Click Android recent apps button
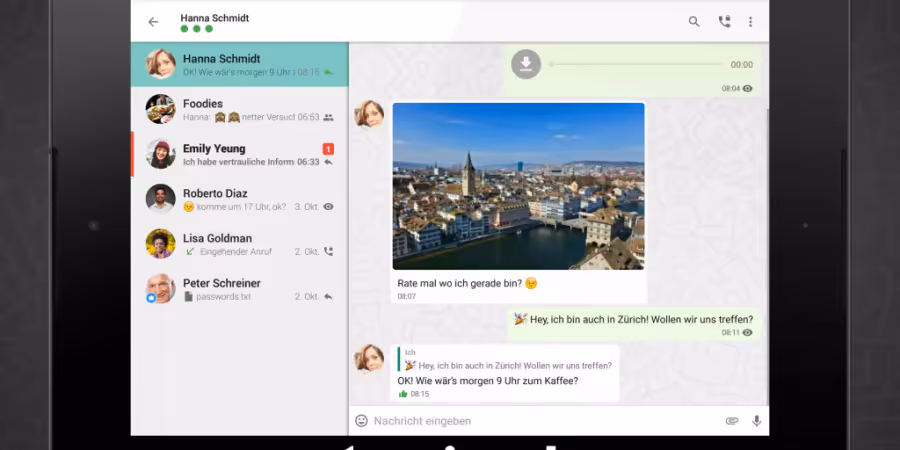The width and height of the screenshot is (900, 450). [551, 447]
